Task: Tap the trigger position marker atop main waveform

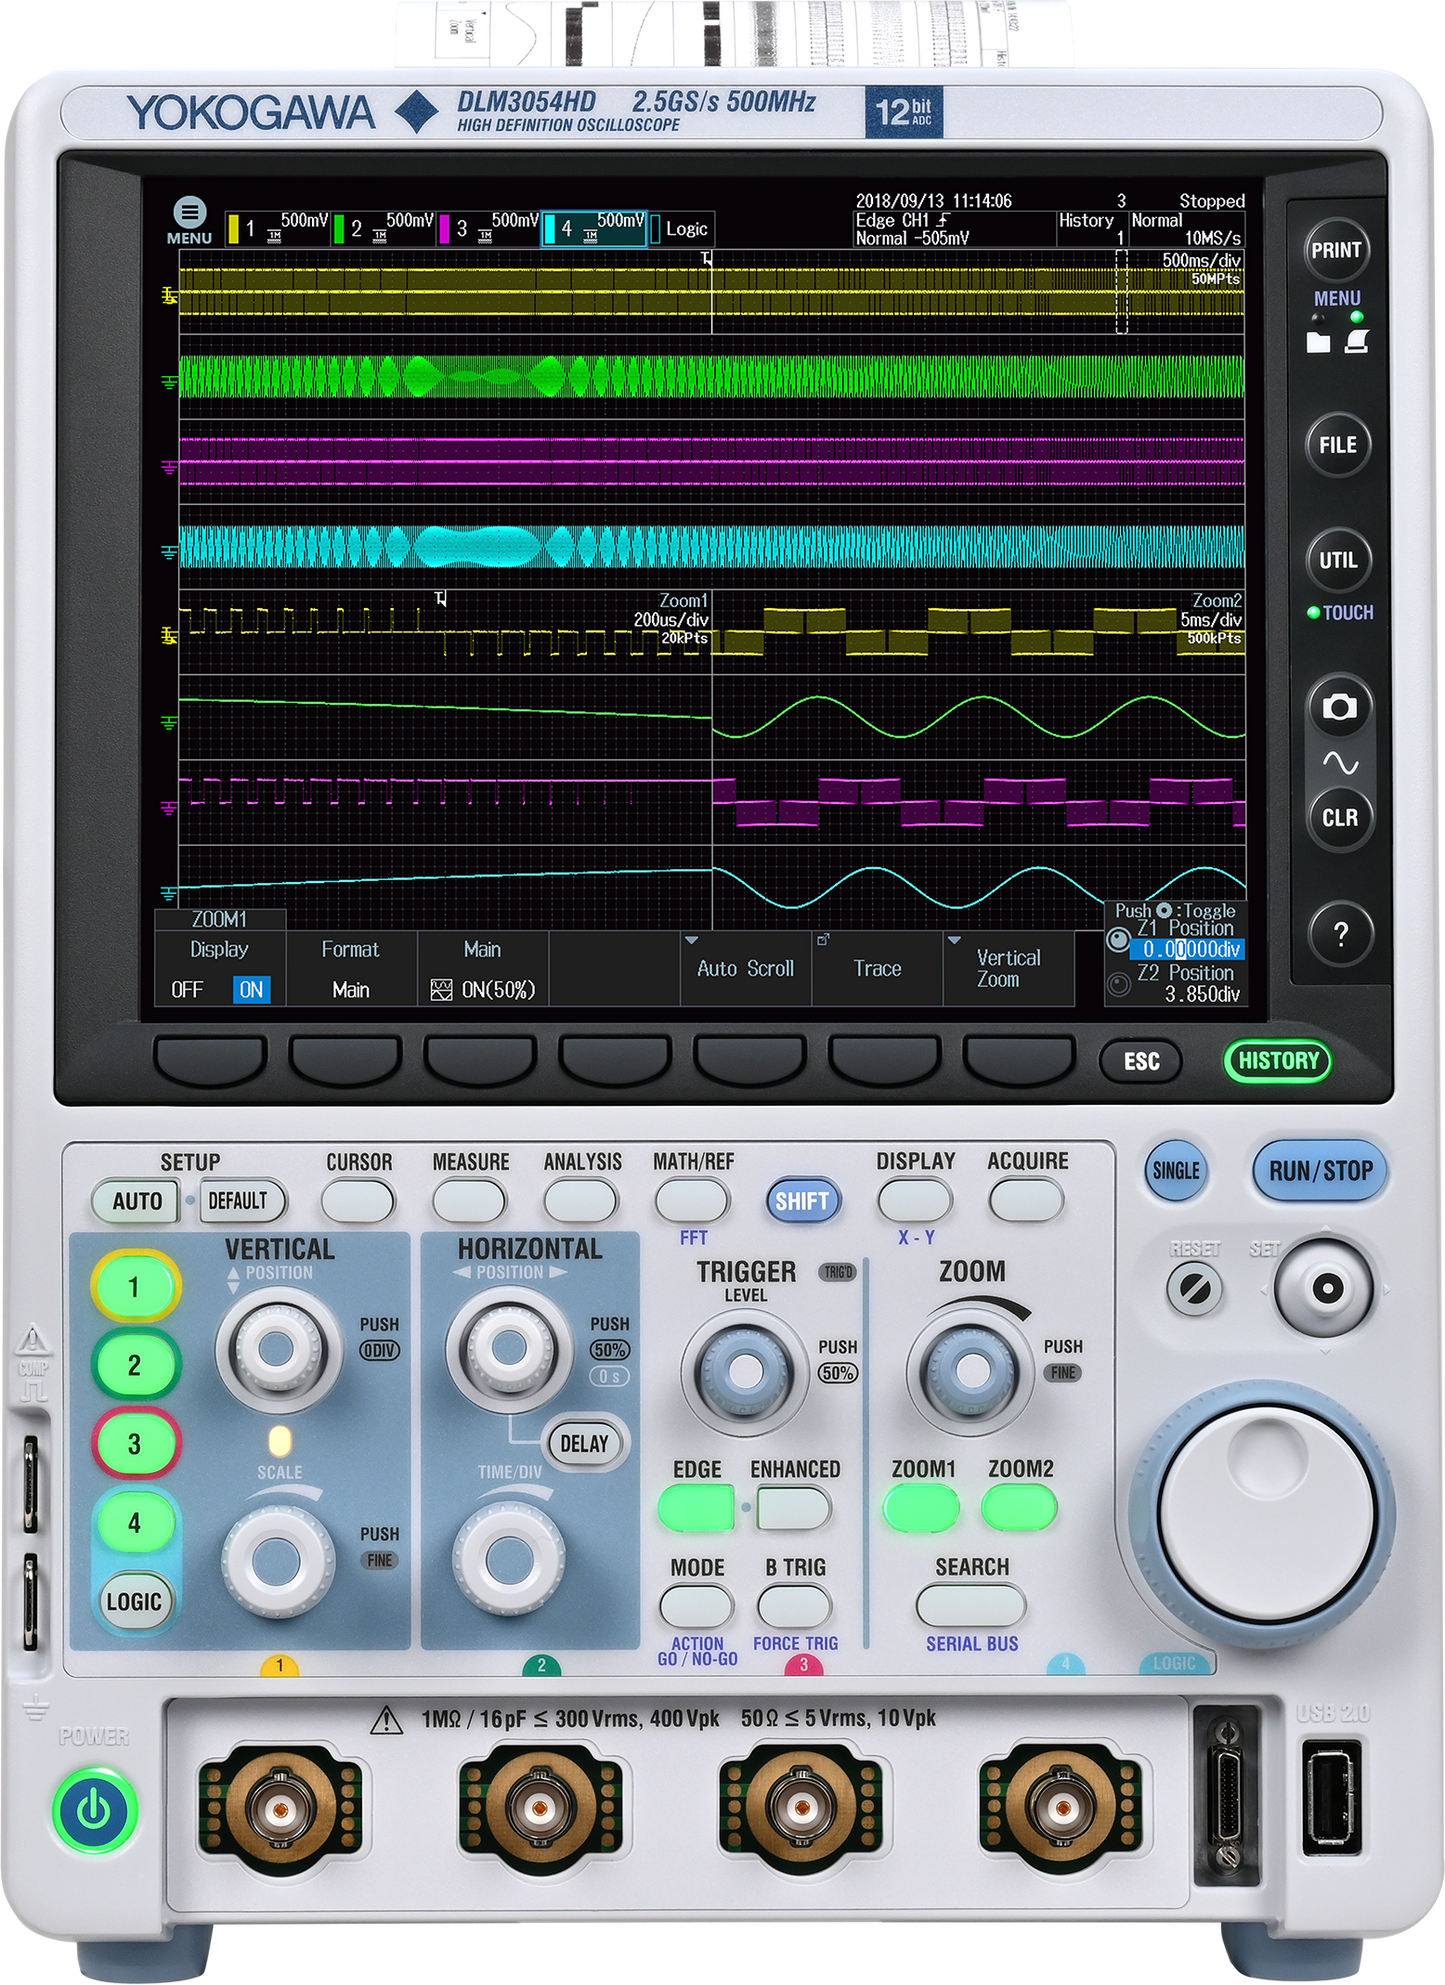Action: coord(707,258)
